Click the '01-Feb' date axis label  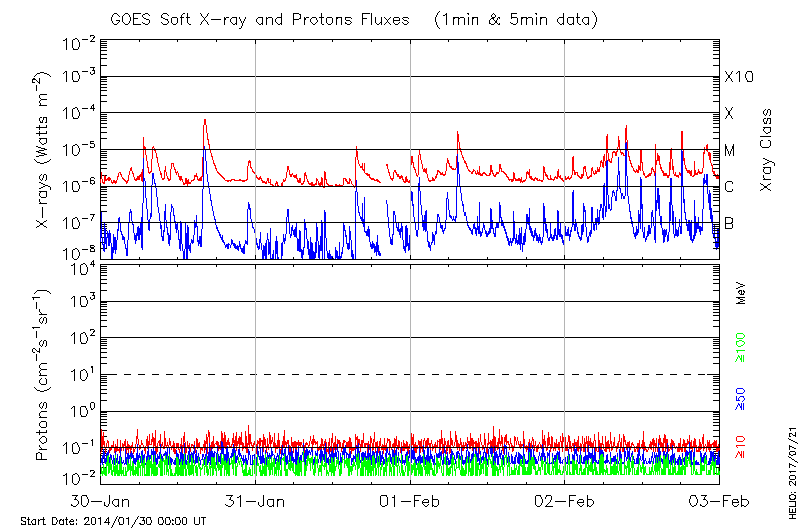pos(410,501)
